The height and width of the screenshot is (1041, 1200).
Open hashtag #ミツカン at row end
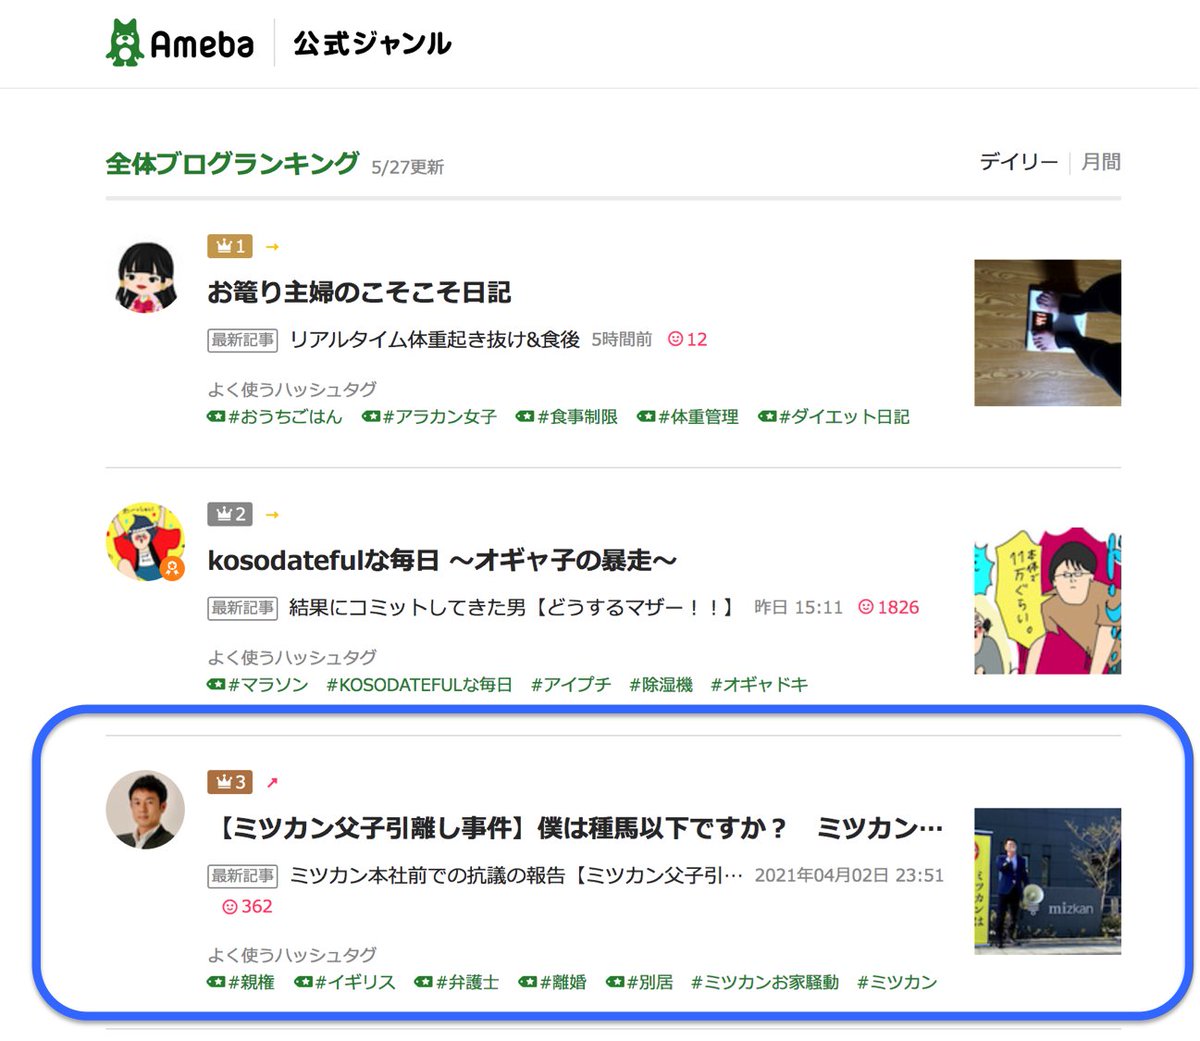[897, 983]
